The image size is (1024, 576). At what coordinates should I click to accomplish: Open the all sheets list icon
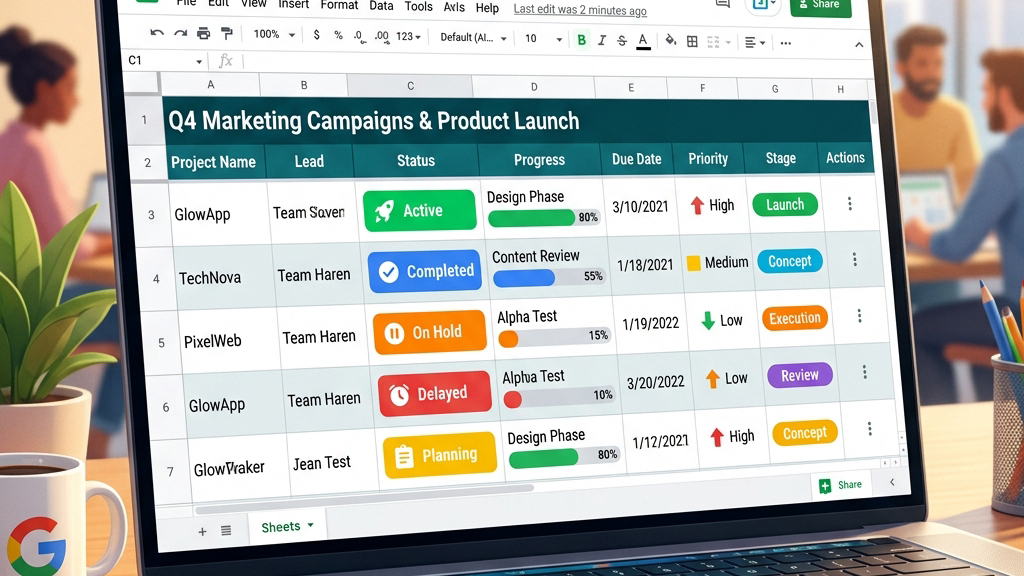226,530
